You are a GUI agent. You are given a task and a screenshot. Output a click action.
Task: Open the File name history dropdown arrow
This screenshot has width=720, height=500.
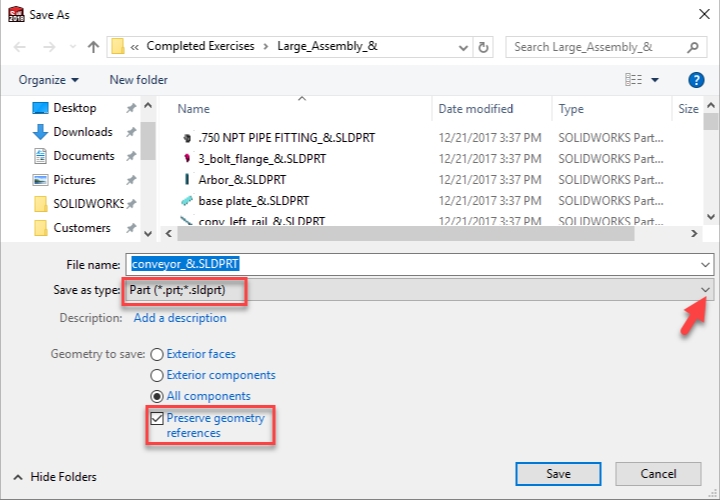[x=705, y=265]
